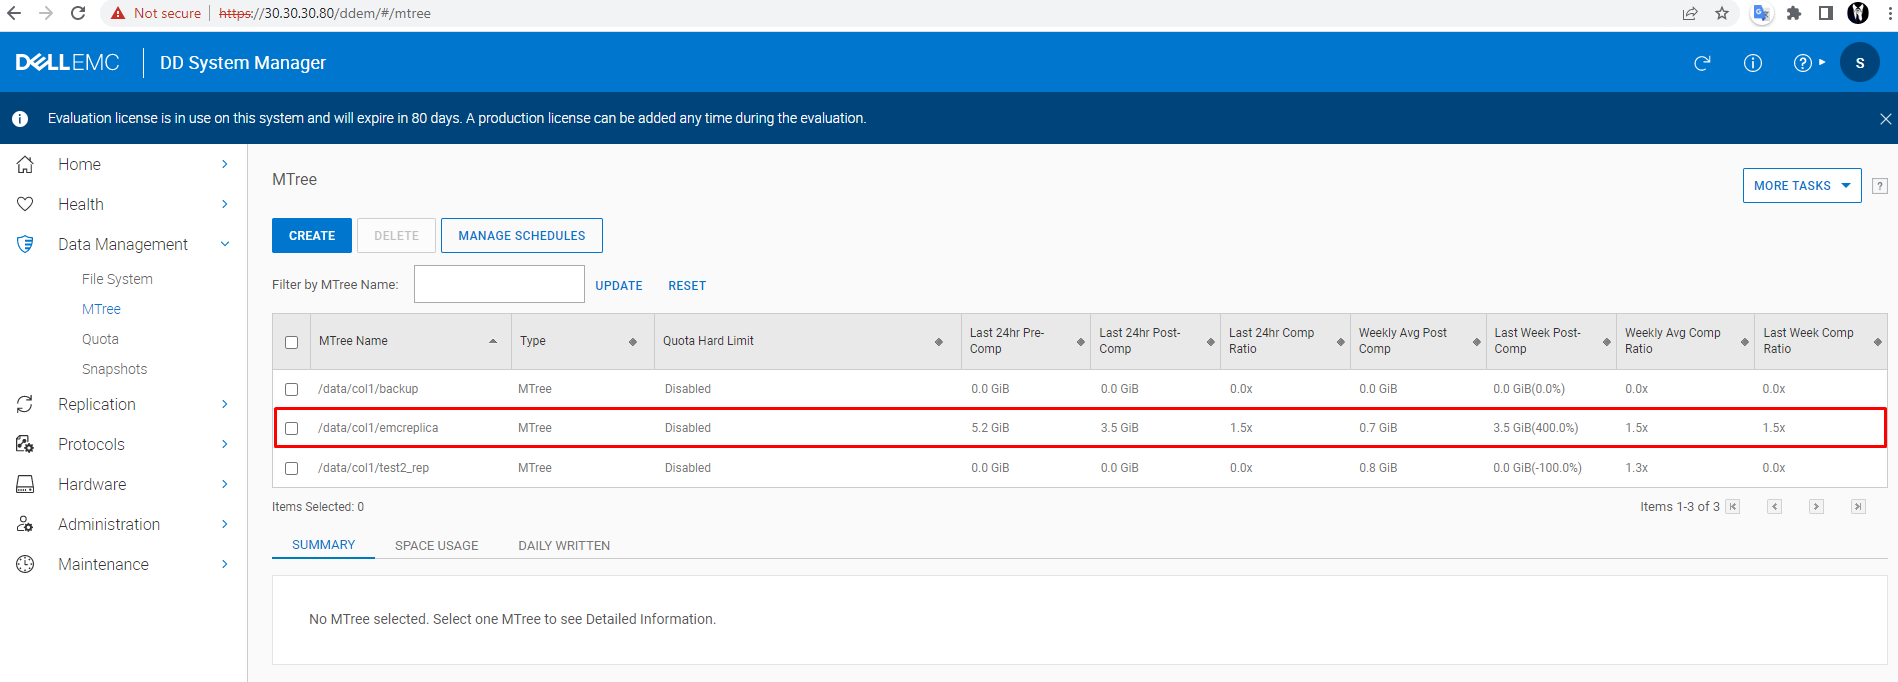The width and height of the screenshot is (1898, 682).
Task: Bookmark this page with star icon
Action: point(1722,13)
